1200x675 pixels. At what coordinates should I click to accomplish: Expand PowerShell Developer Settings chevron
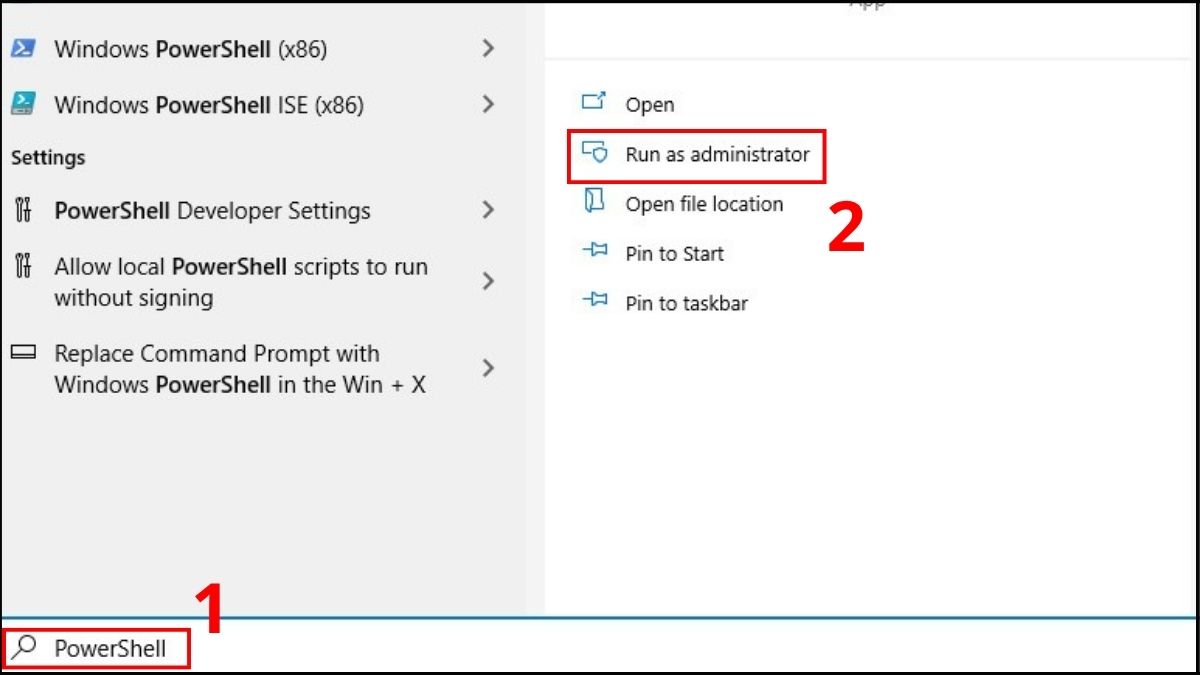489,210
